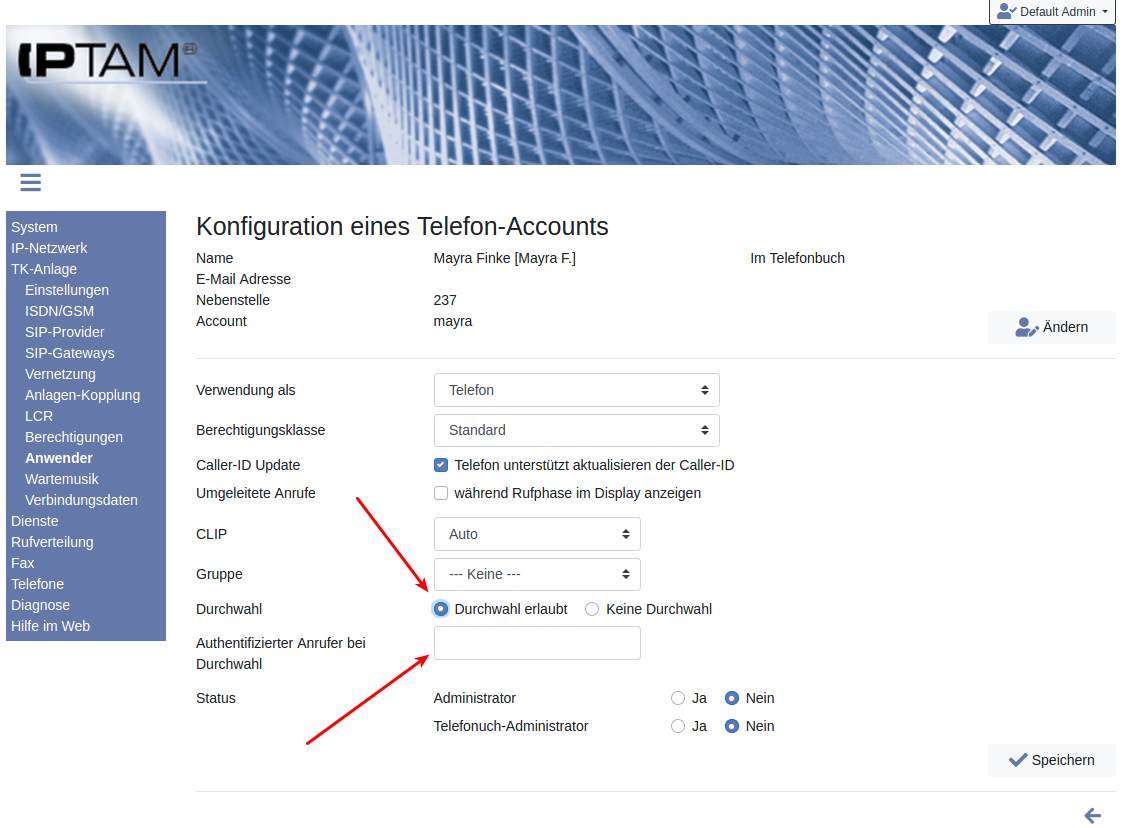Select Durchwahl erlaubt radio option

[441, 609]
